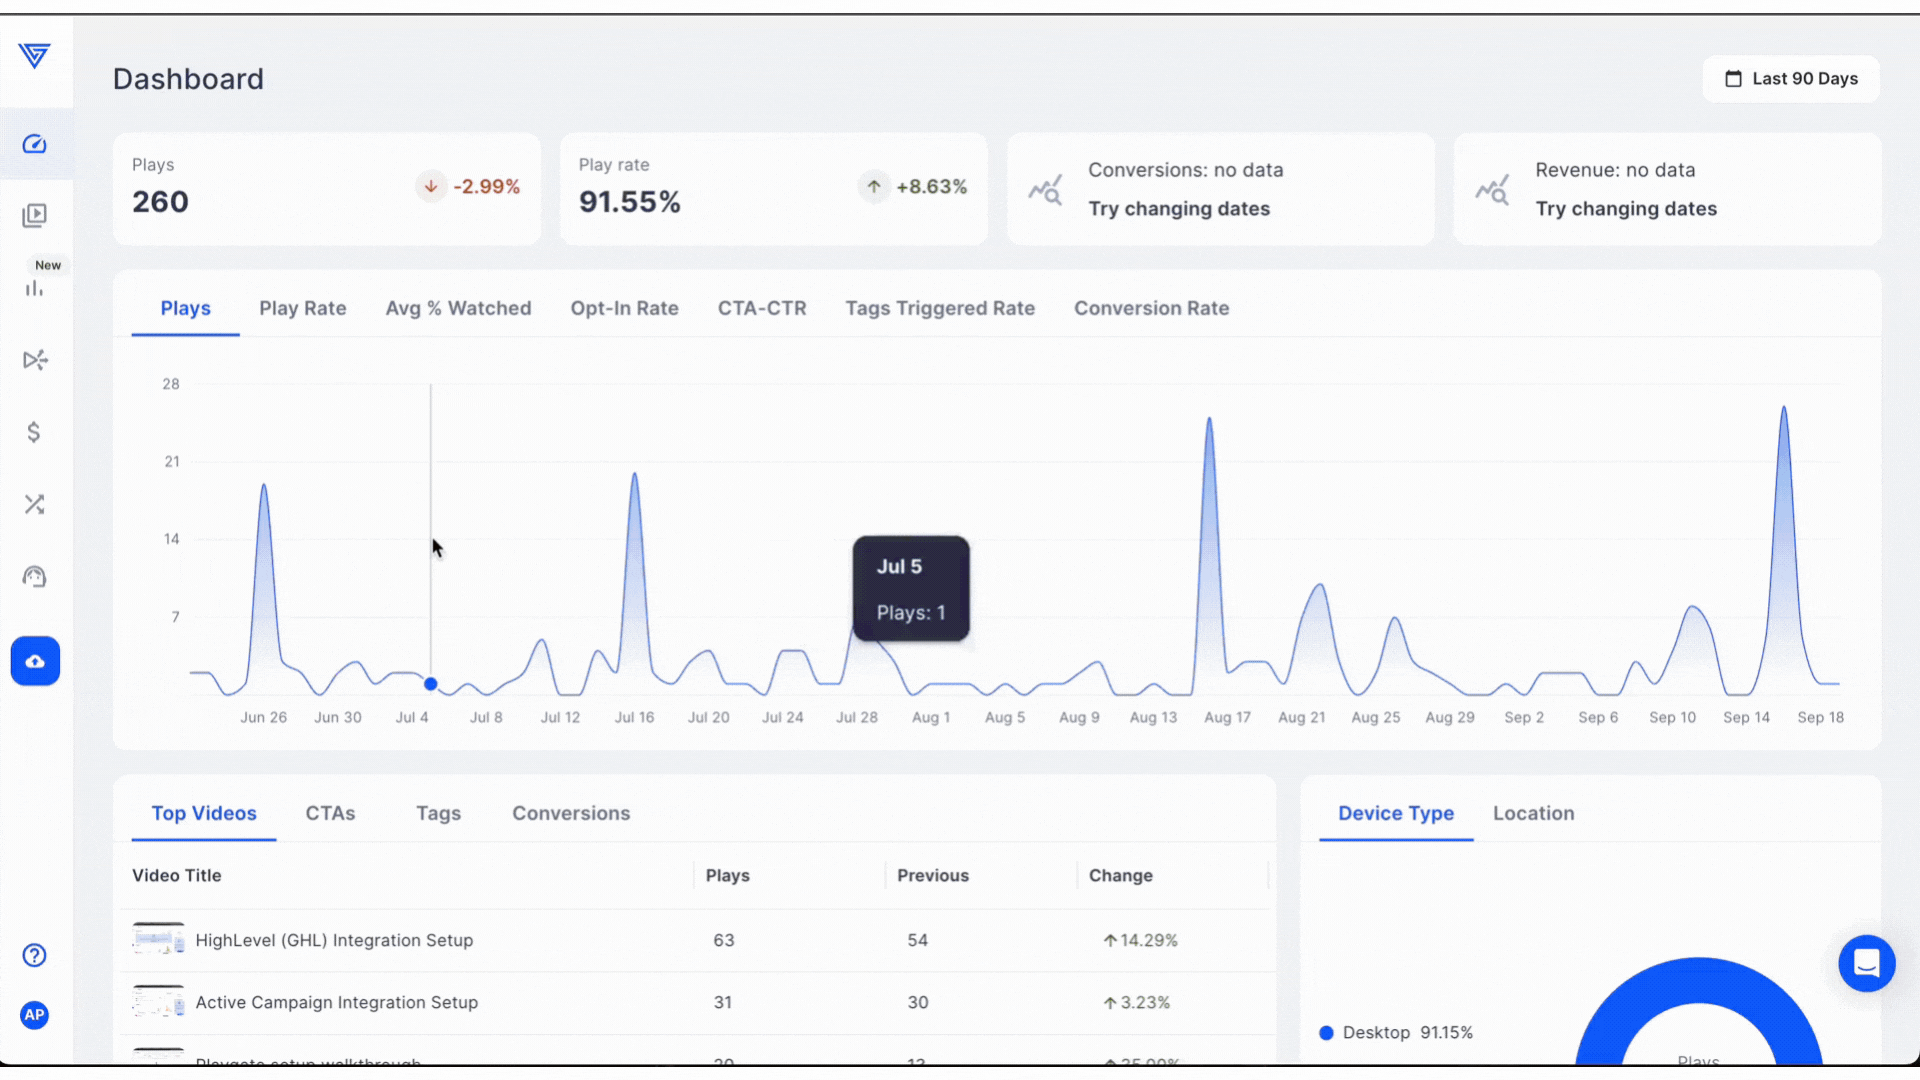Open the Location tab
Viewport: 1920px width, 1080px height.
coord(1533,813)
